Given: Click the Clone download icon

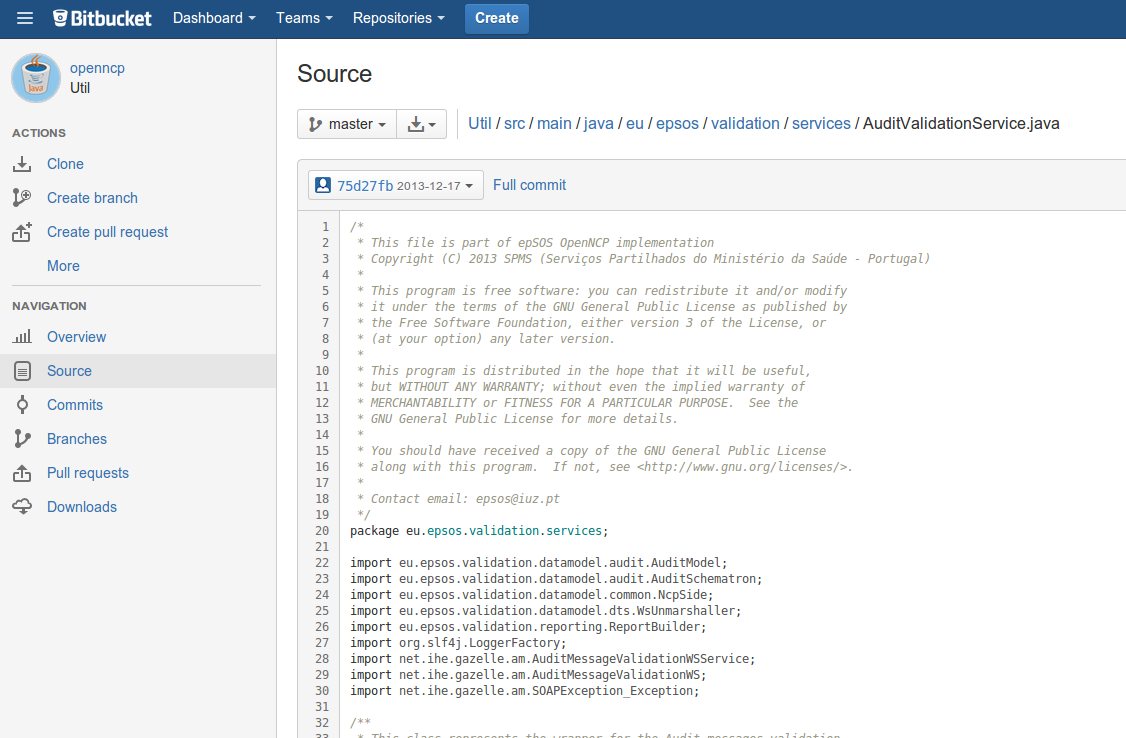Looking at the screenshot, I should [22, 164].
